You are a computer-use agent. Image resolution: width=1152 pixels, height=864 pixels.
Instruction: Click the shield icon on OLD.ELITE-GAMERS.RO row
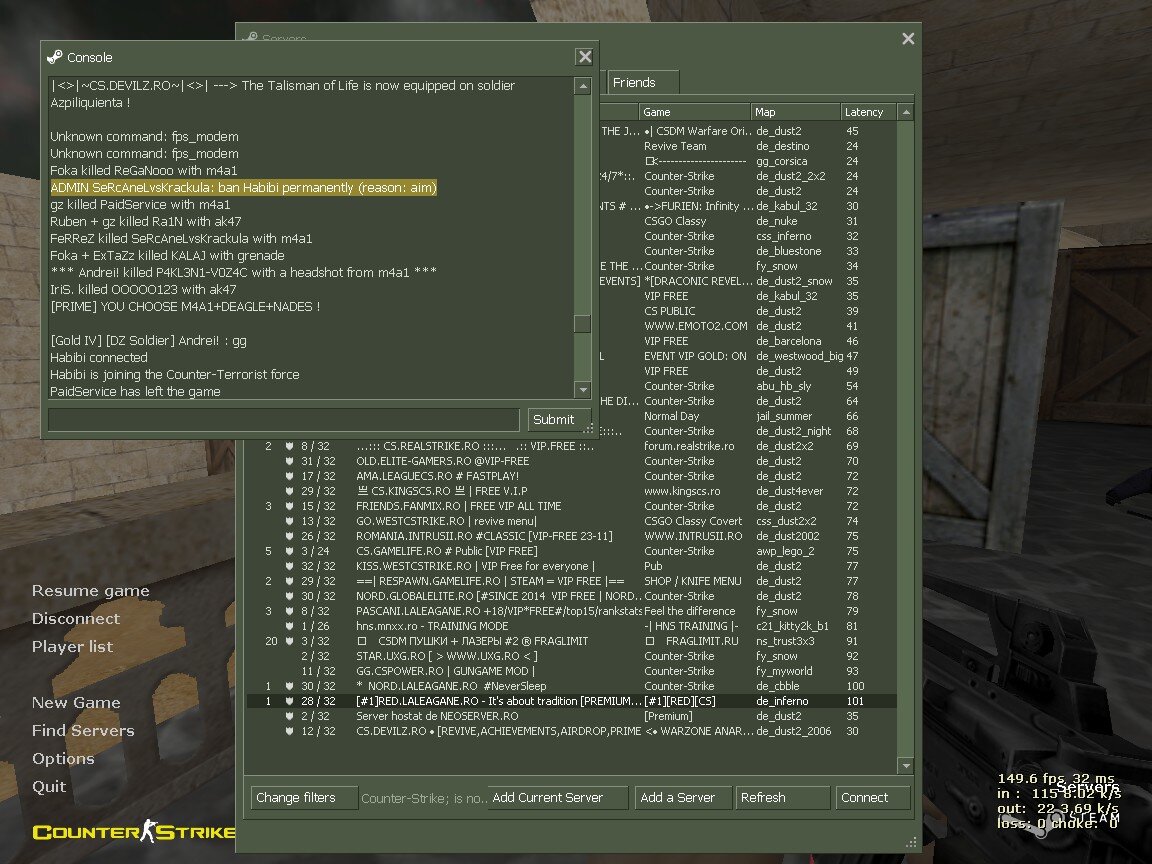(x=288, y=461)
